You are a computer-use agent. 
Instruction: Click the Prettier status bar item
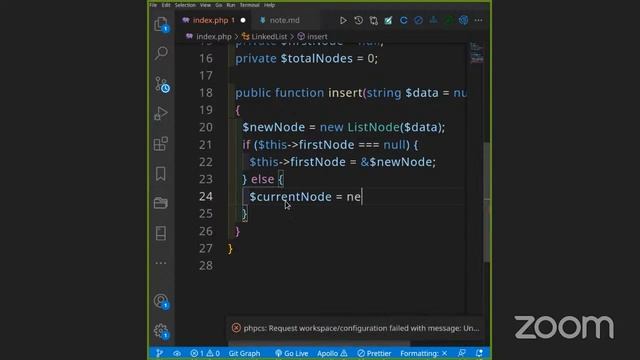pos(374,353)
